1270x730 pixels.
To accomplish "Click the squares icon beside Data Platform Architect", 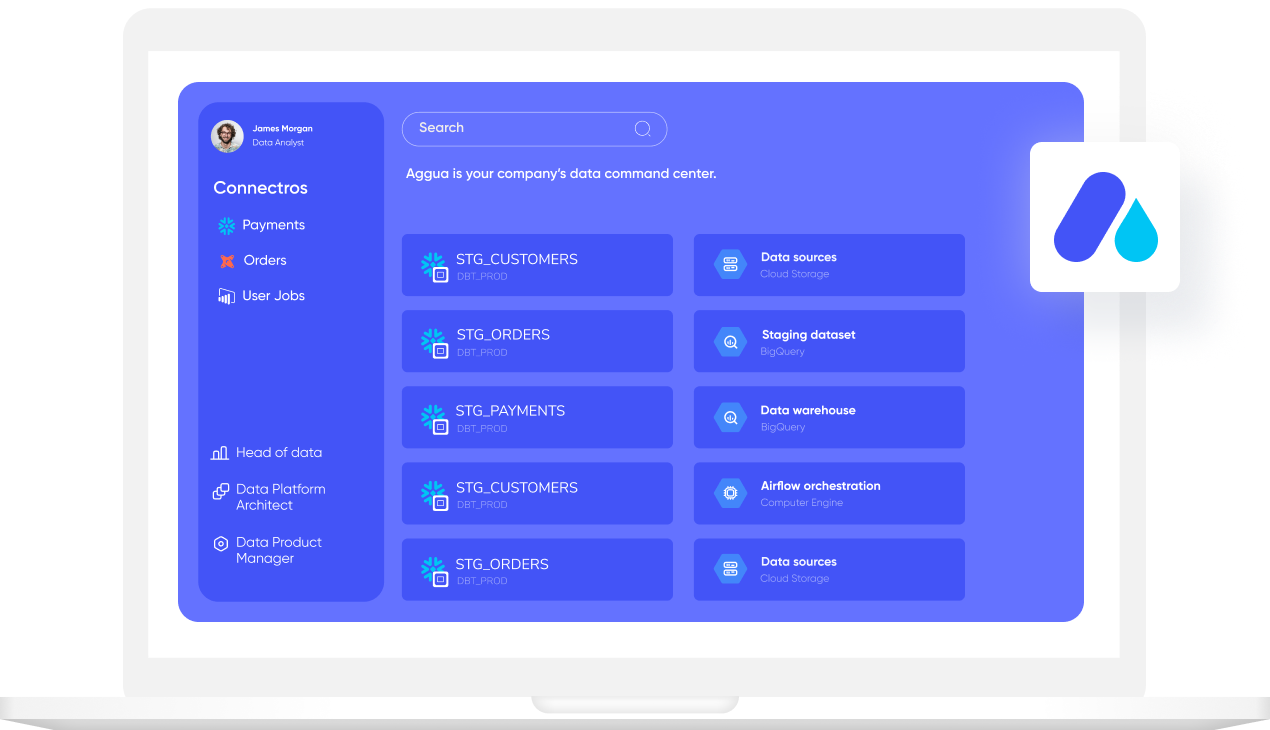I will click(x=221, y=491).
